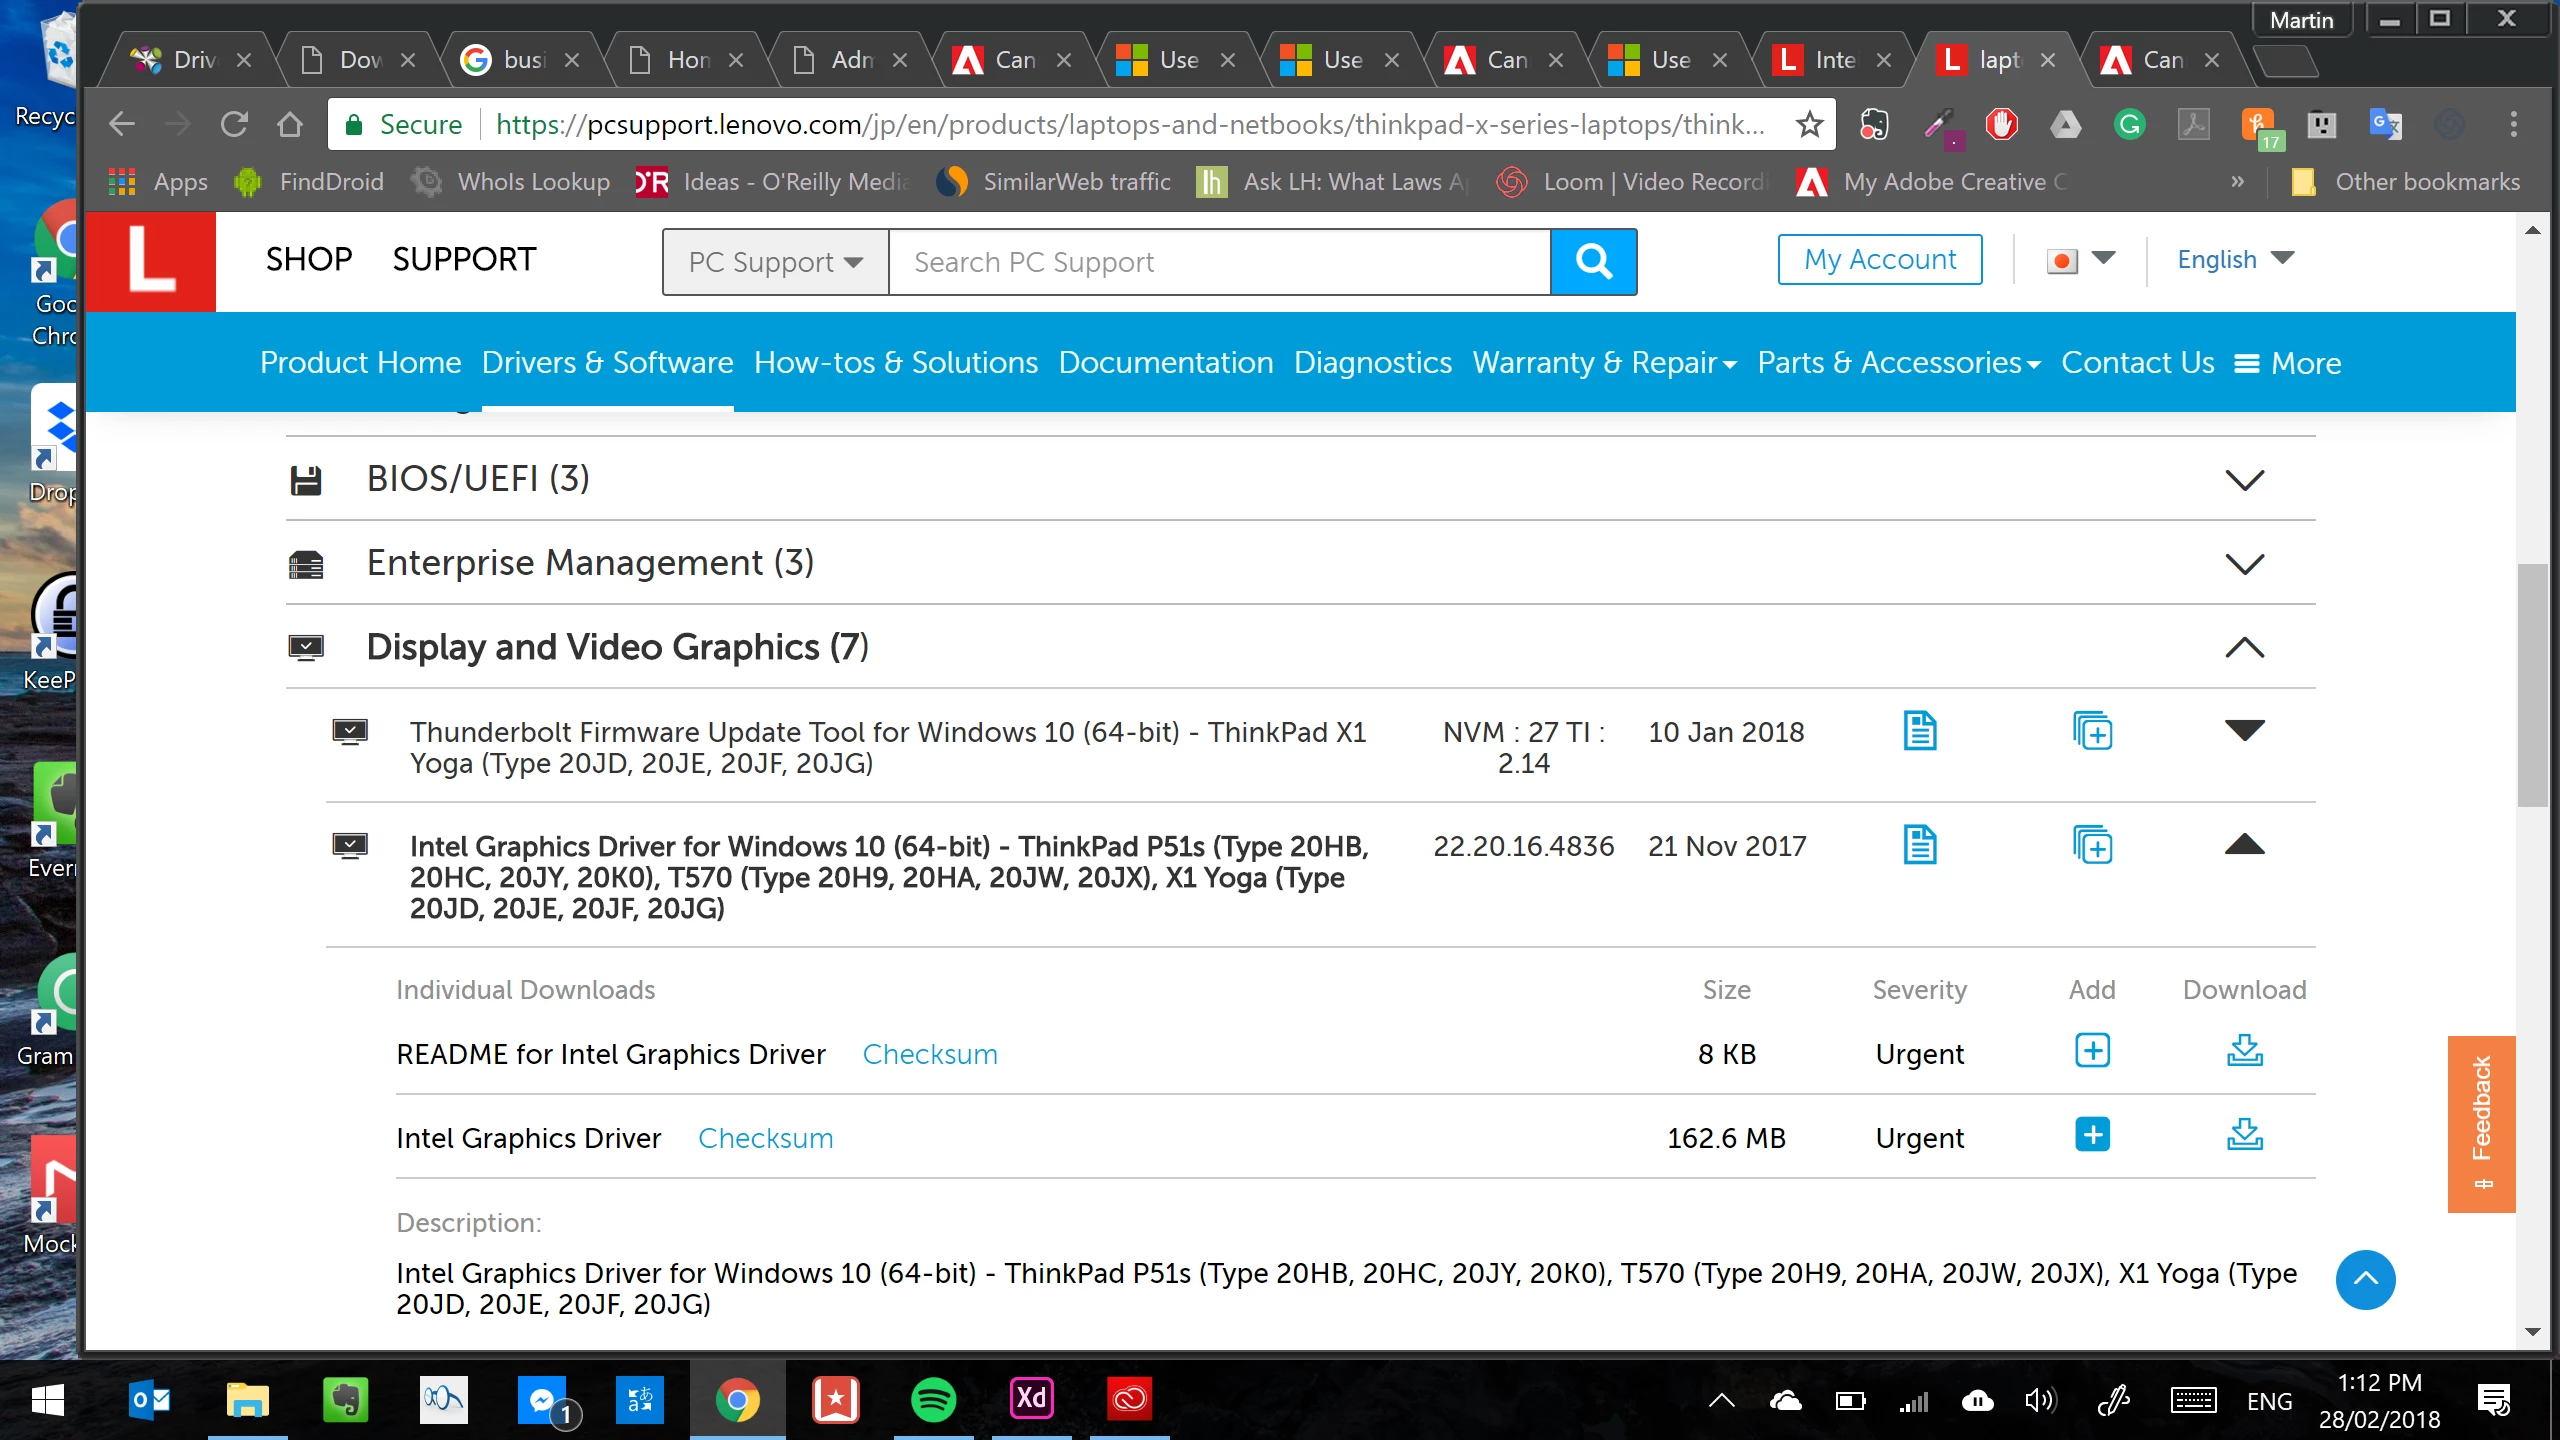Open the PC Support search category dropdown
2560x1440 pixels.
coord(775,262)
